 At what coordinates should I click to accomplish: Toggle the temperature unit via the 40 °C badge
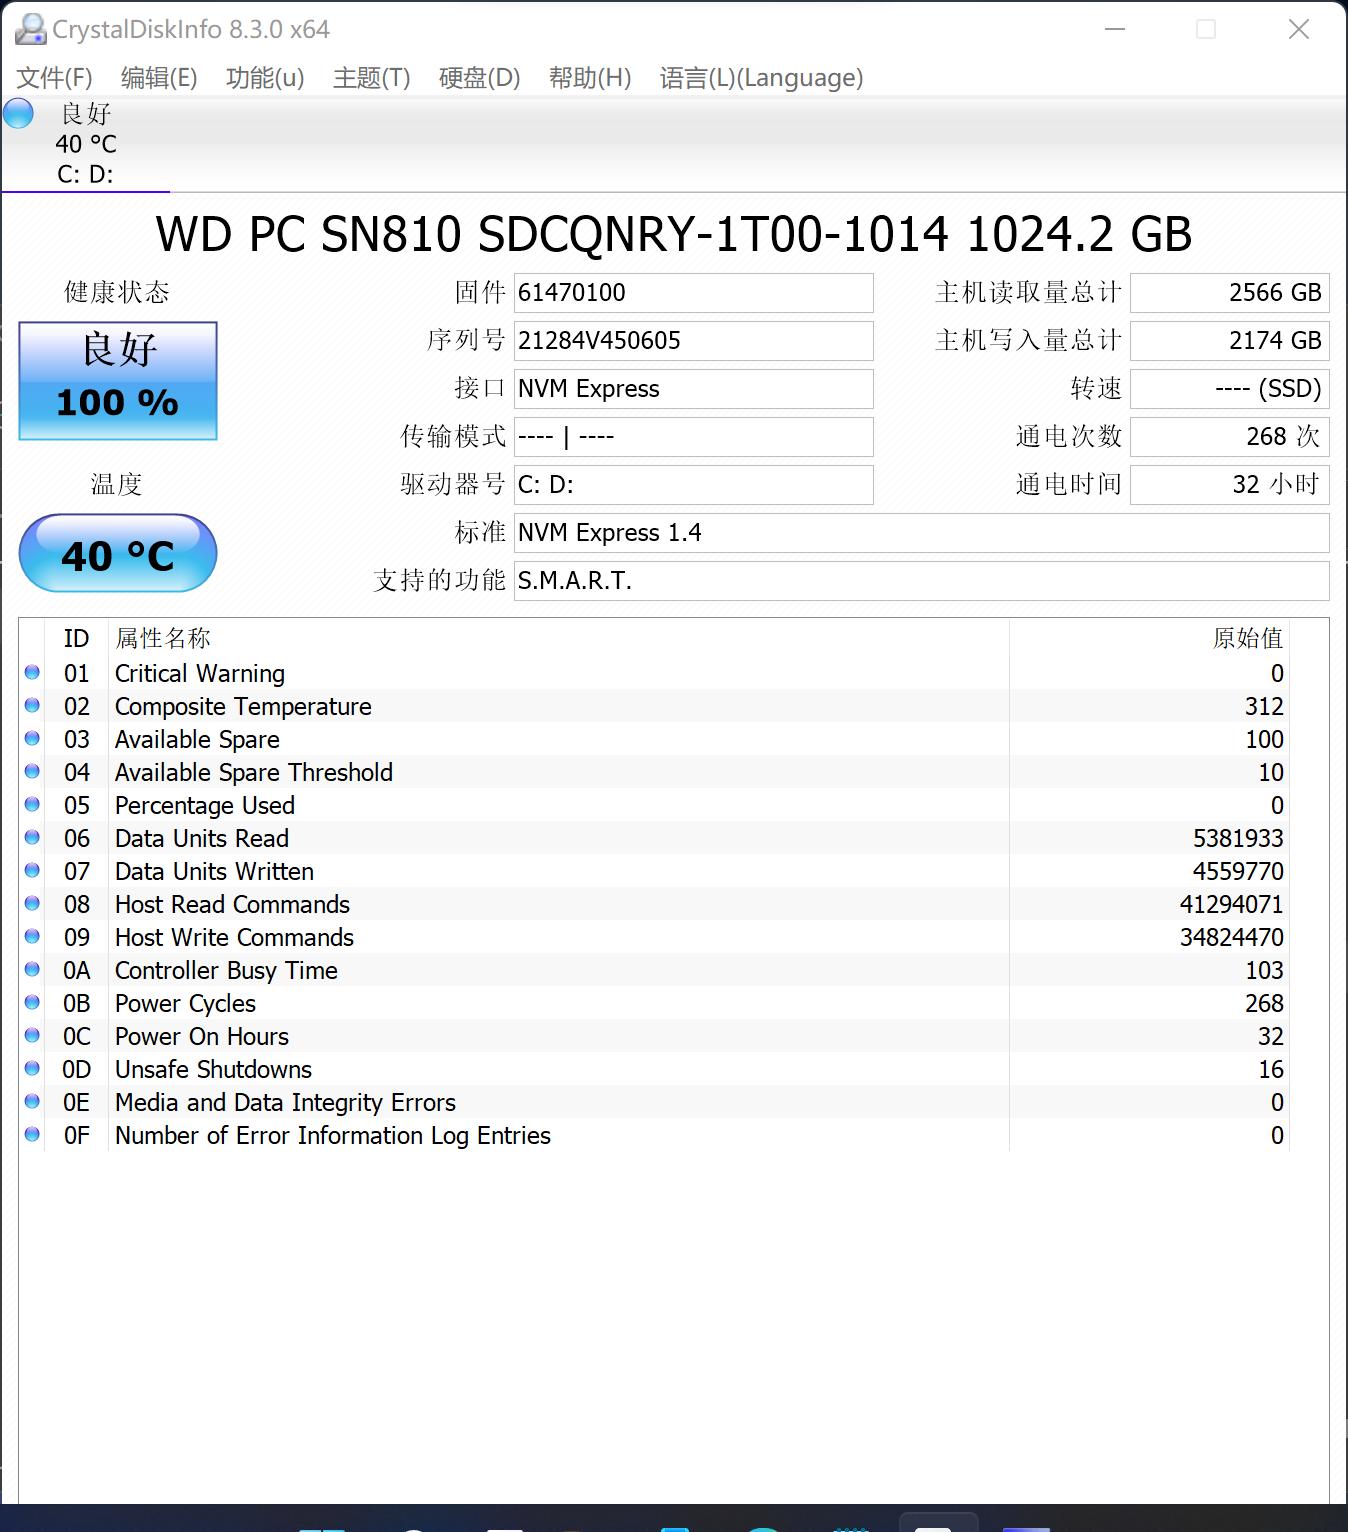(117, 553)
